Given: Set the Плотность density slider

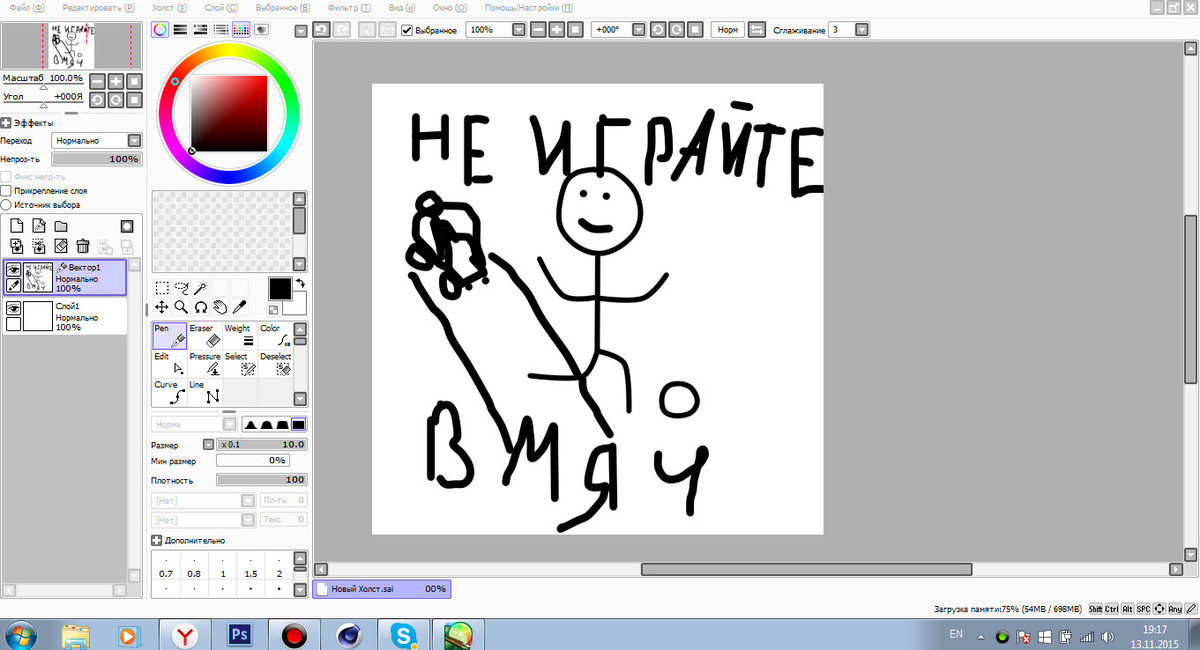Looking at the screenshot, I should tap(261, 480).
